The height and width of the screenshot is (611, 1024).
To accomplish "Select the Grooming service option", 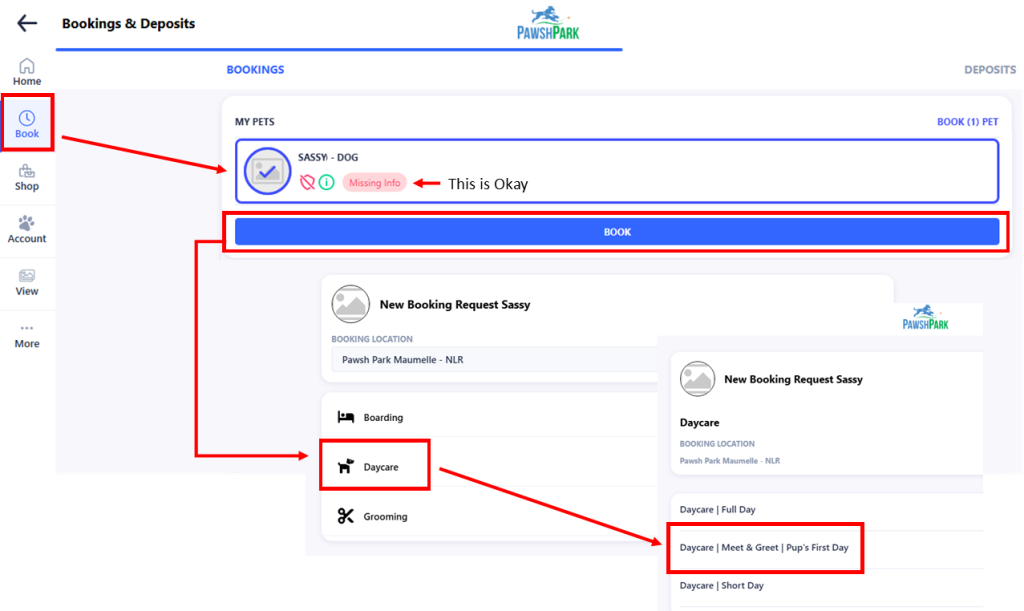I will tap(489, 516).
